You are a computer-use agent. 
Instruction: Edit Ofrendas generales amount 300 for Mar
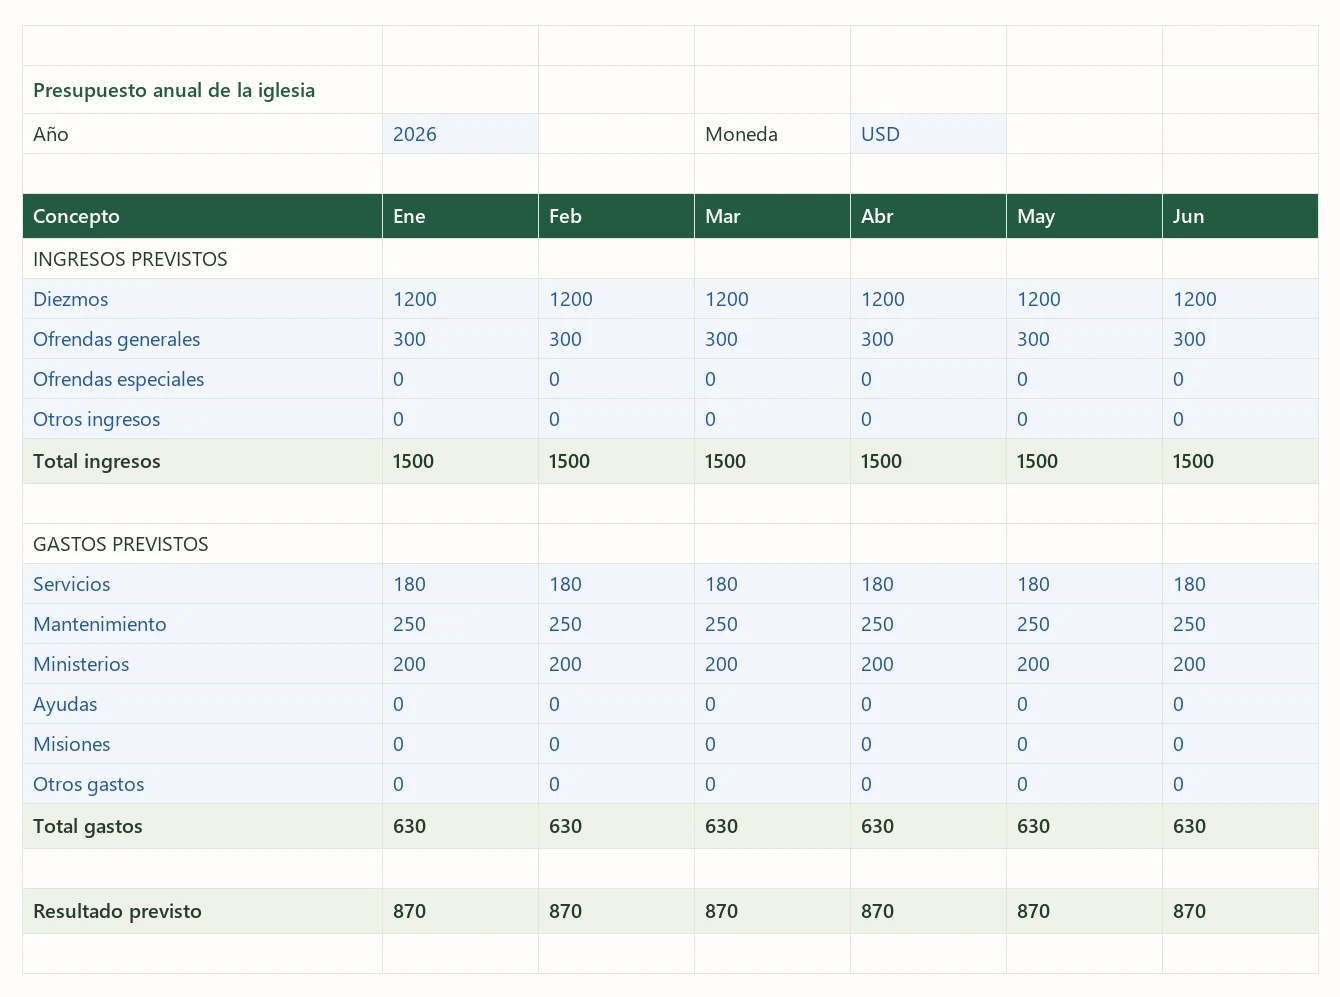tap(772, 339)
